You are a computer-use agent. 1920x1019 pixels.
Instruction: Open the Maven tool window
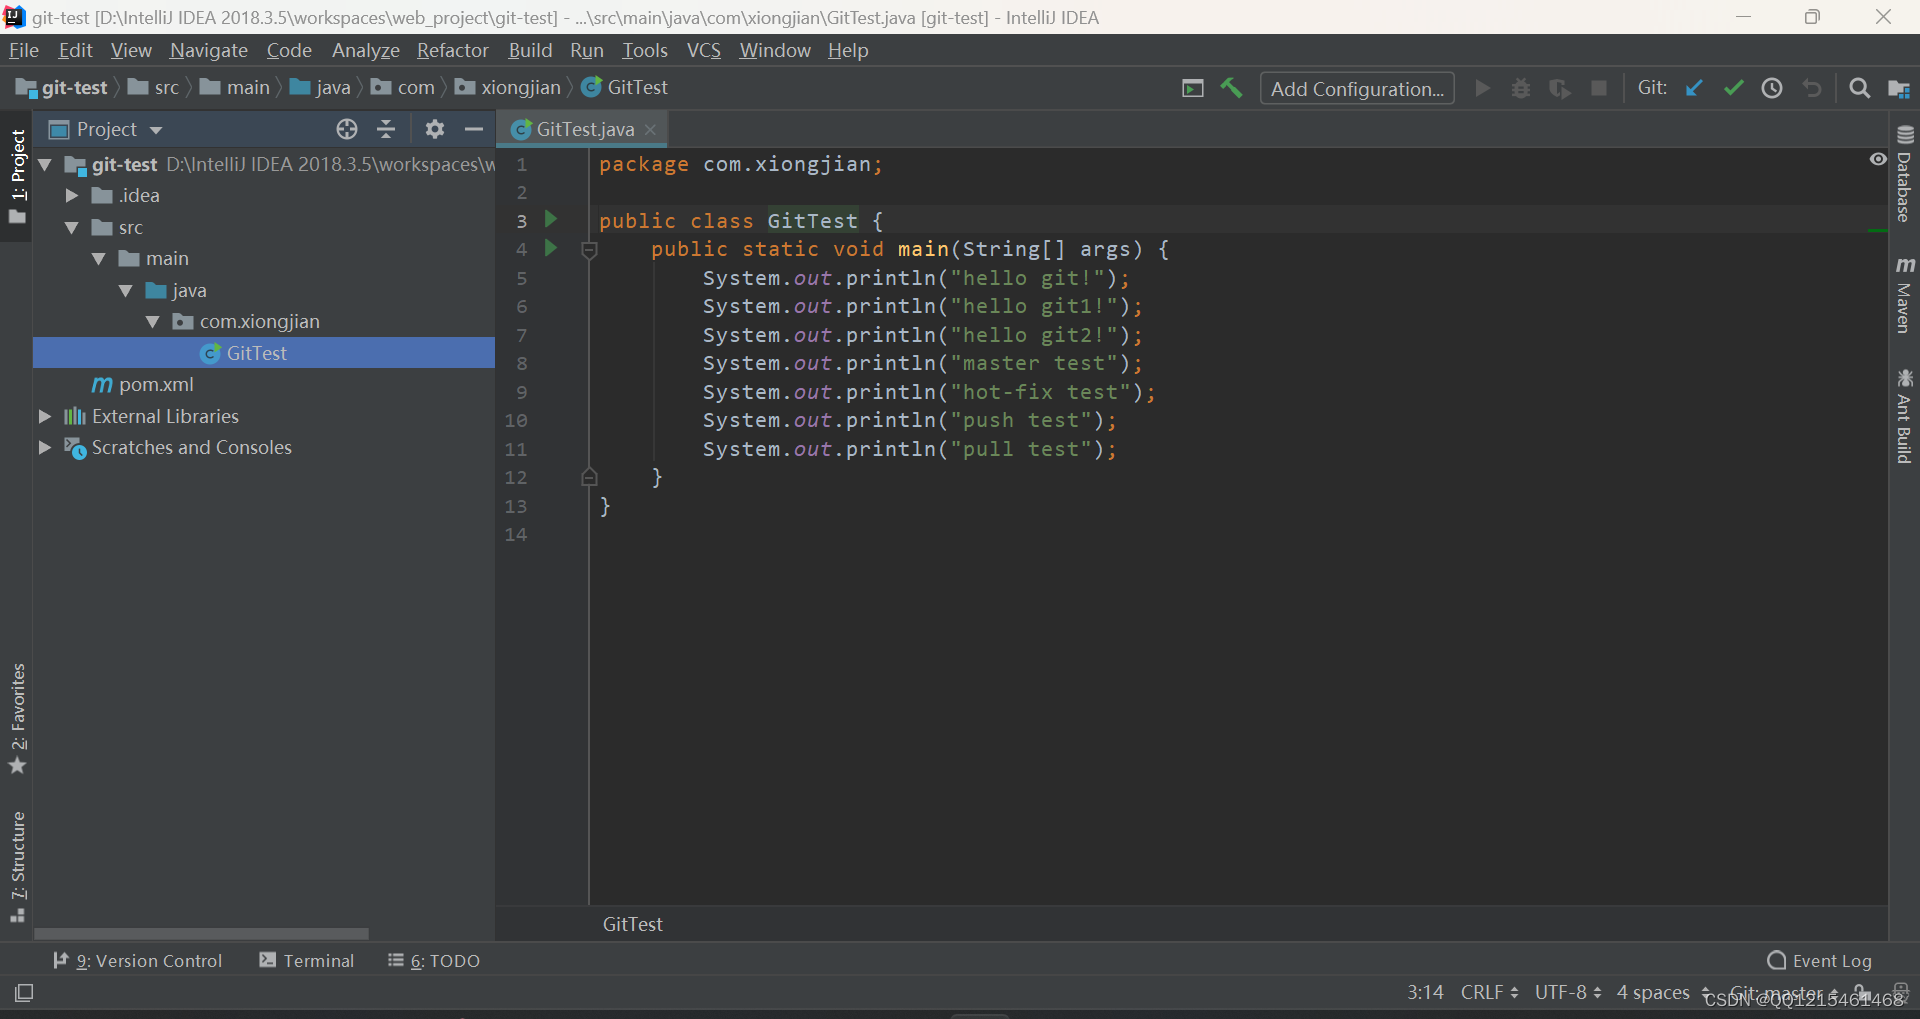pos(1904,294)
